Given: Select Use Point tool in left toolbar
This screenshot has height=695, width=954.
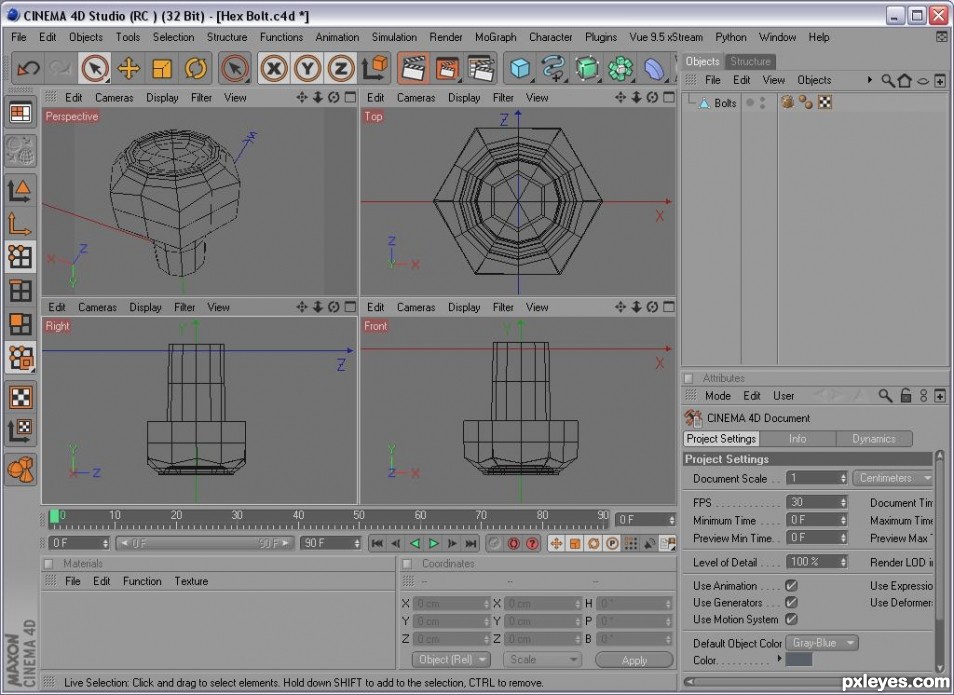Looking at the screenshot, I should pos(20,256).
